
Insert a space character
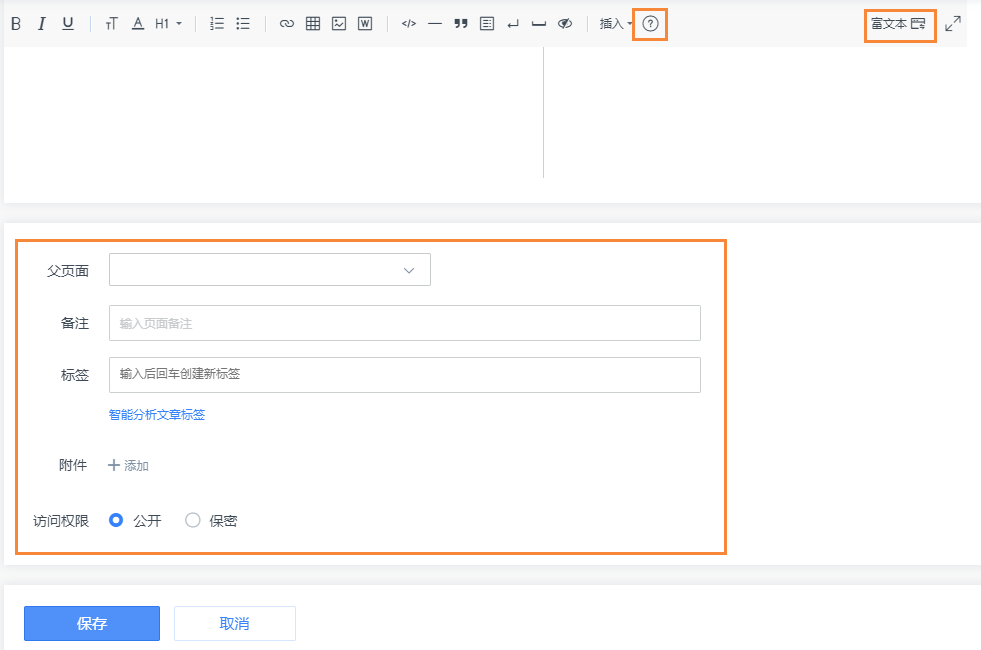539,24
